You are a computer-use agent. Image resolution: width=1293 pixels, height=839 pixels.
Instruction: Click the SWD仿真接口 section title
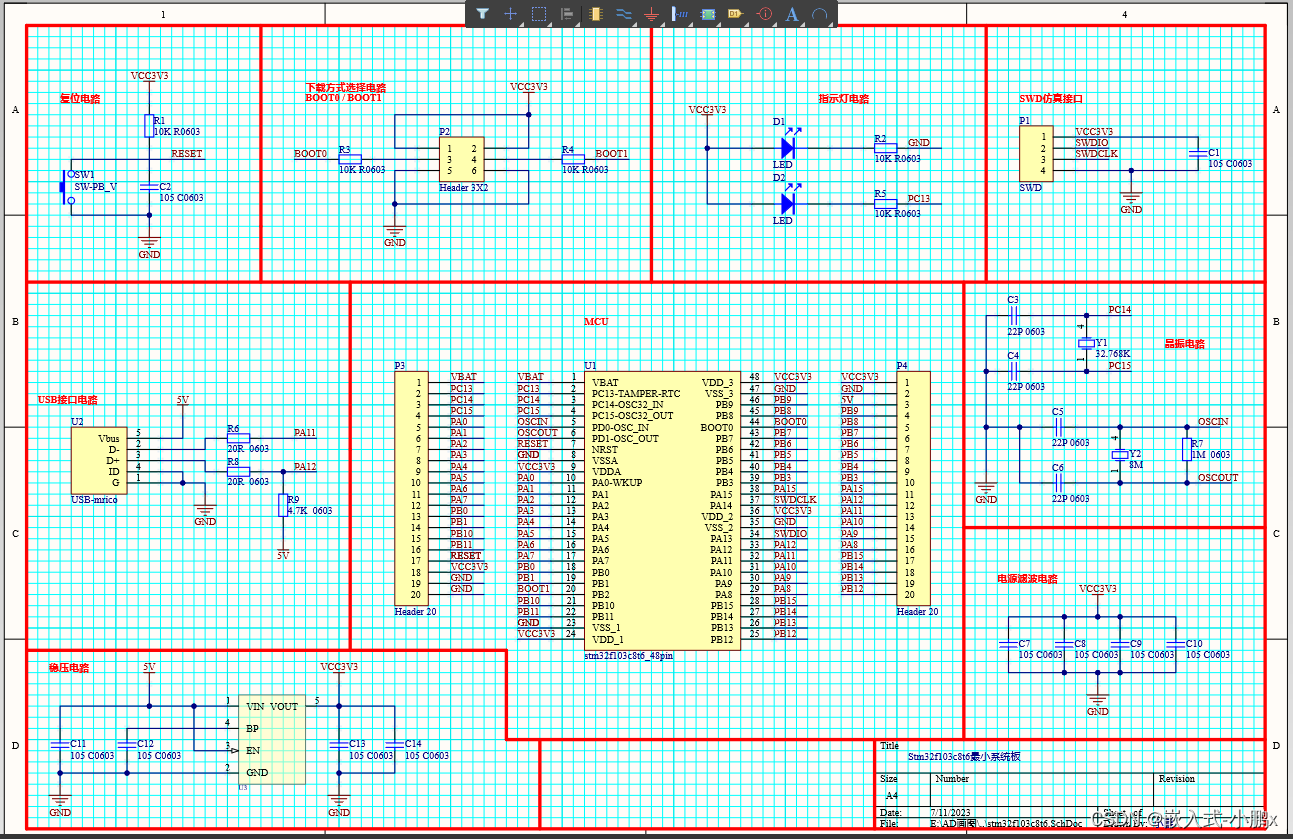tap(1051, 99)
